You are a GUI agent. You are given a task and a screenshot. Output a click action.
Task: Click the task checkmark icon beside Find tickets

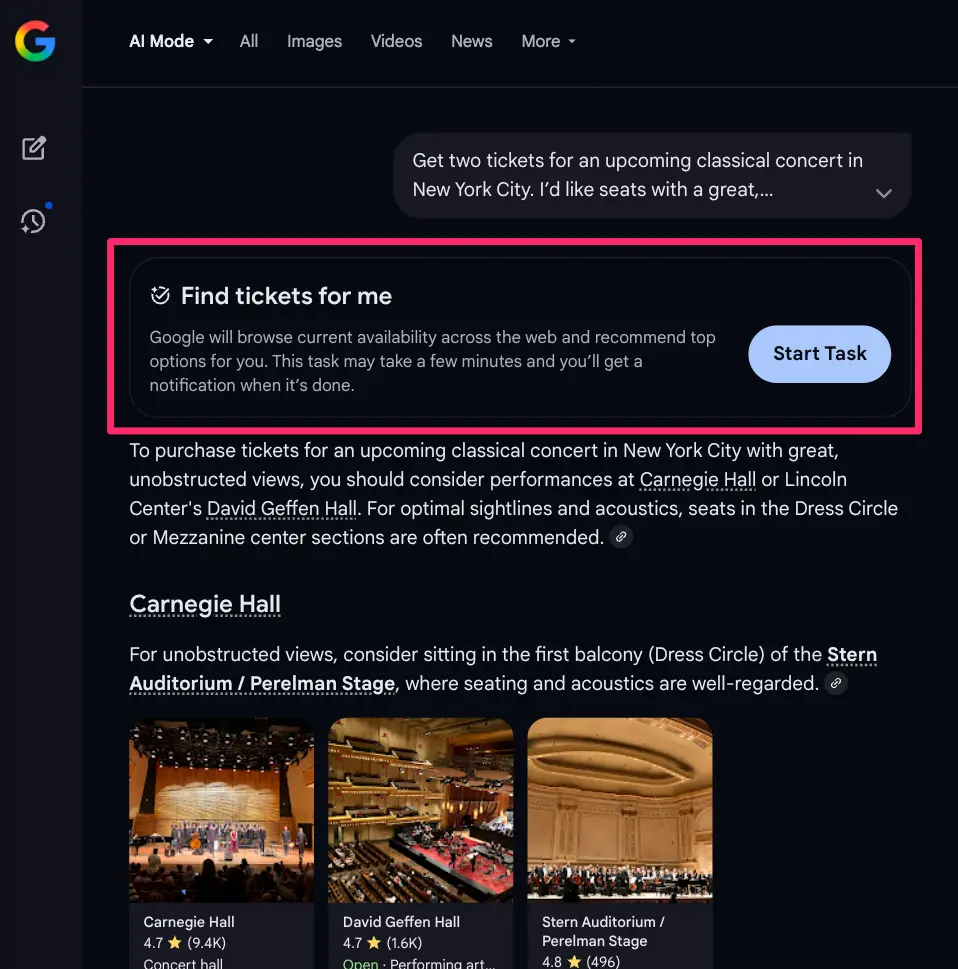(160, 295)
